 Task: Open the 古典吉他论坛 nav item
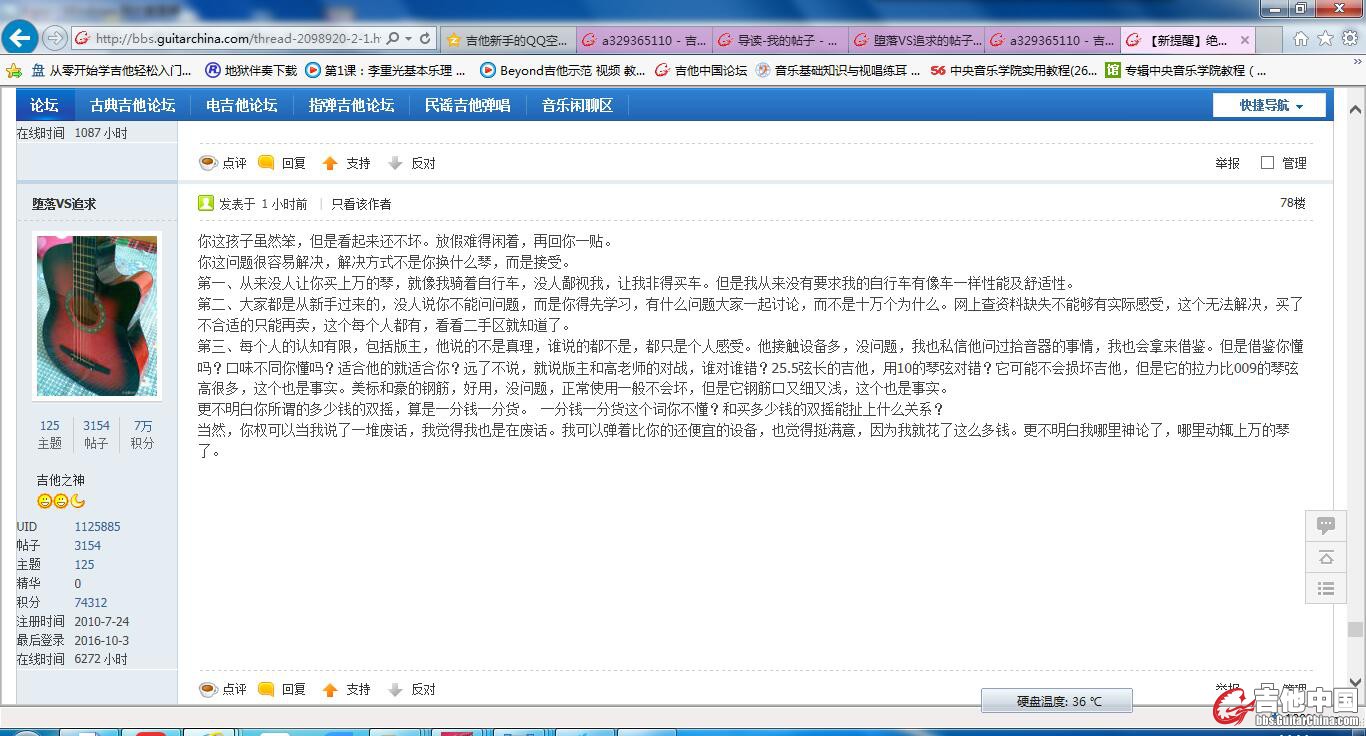click(132, 105)
